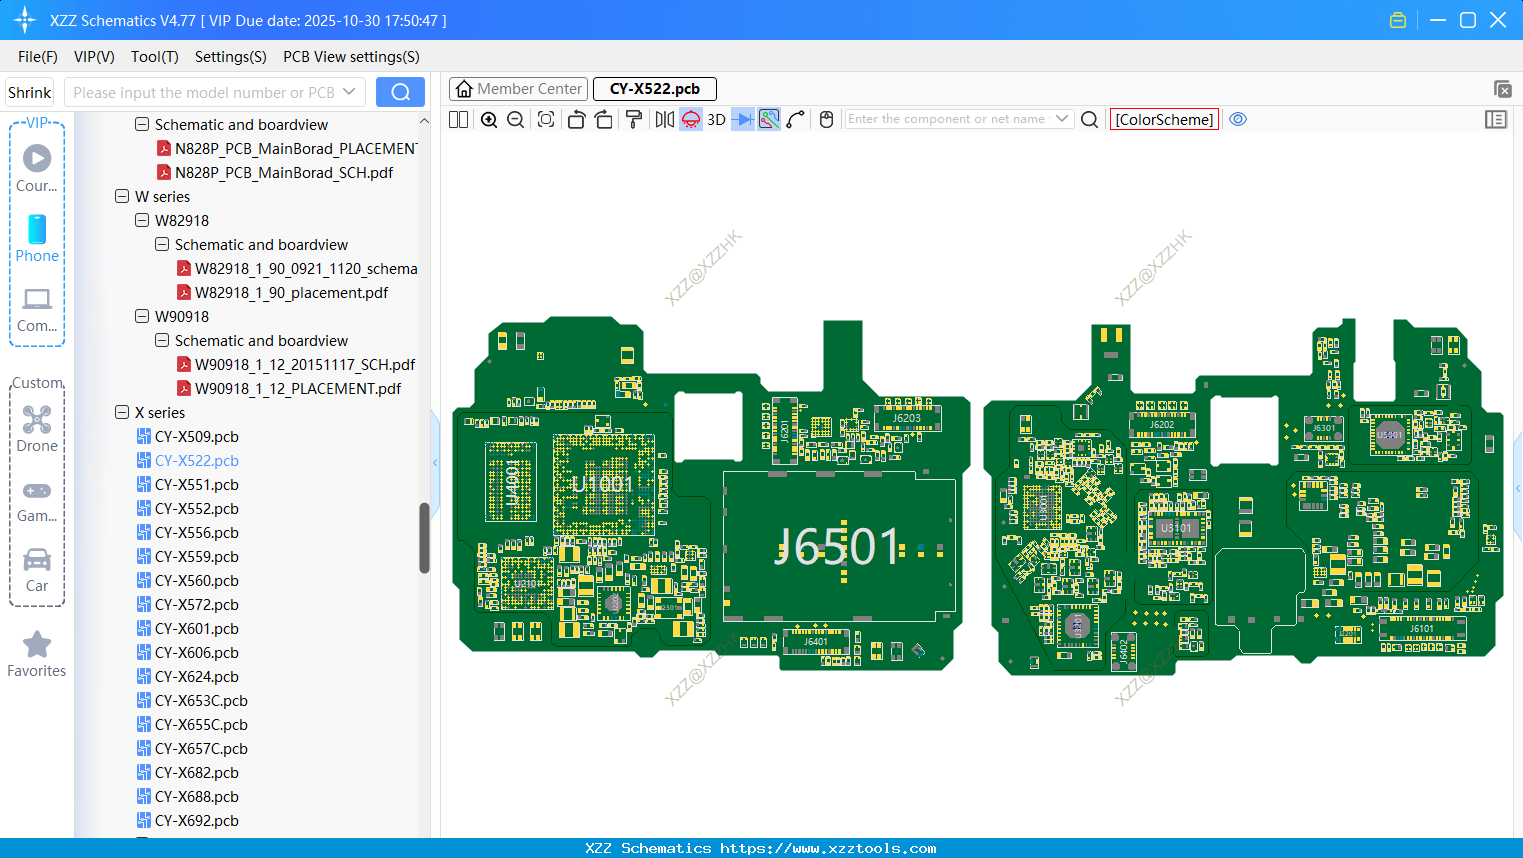
Task: Switch to the Member Center tab
Action: [x=519, y=89]
